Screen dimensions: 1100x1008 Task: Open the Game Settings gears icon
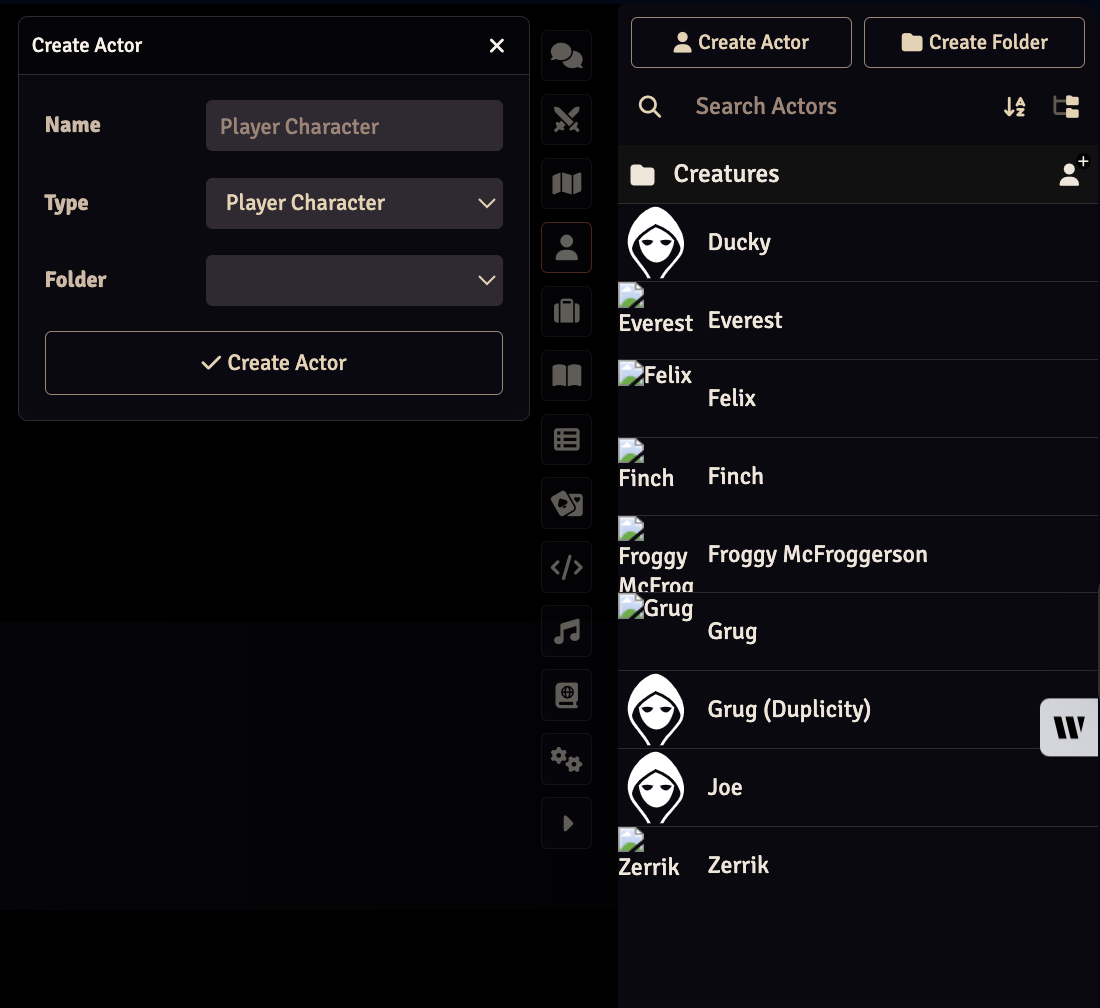pos(567,759)
